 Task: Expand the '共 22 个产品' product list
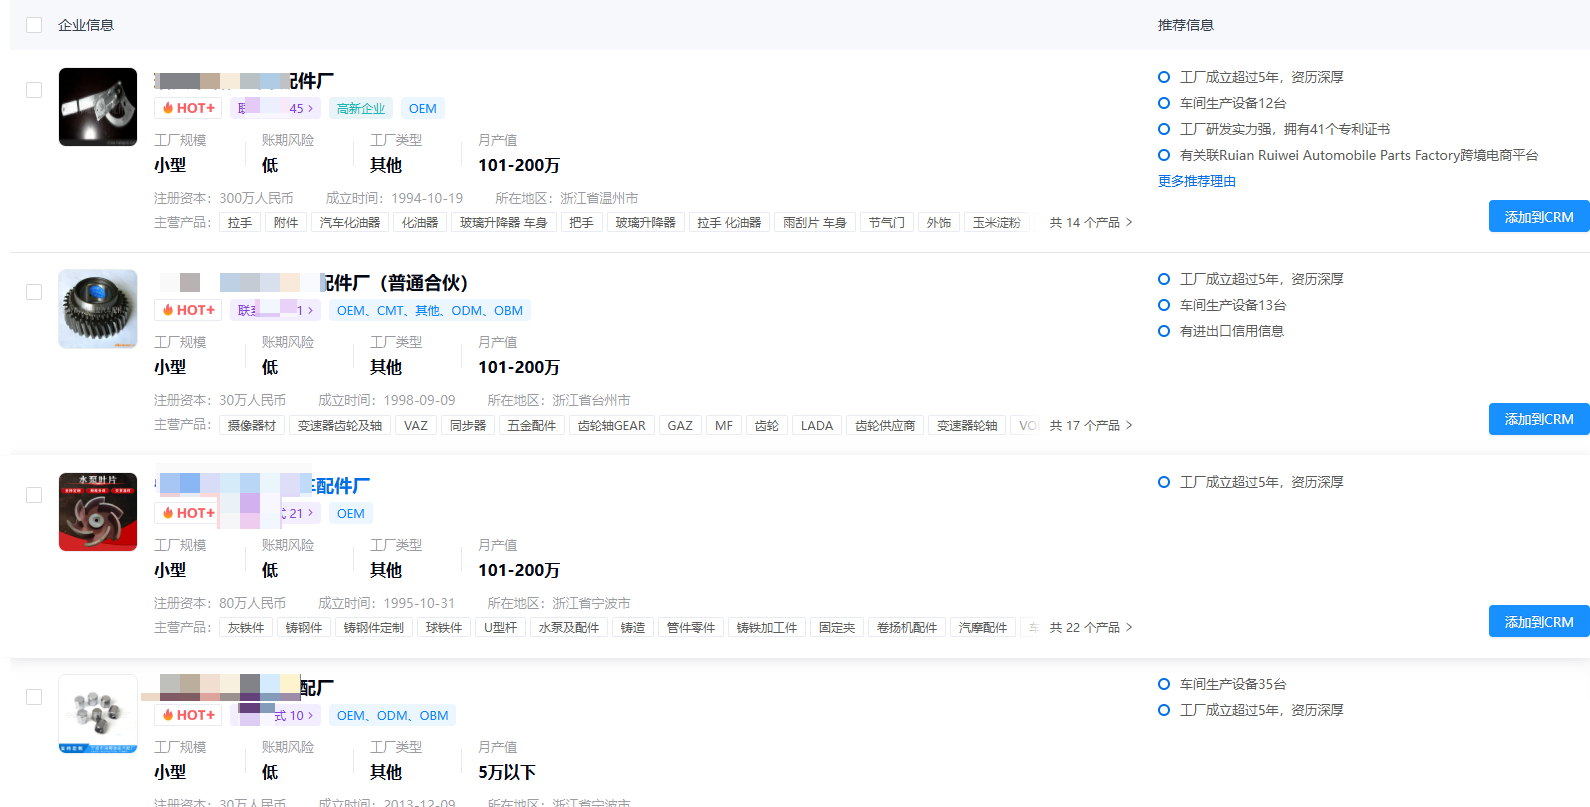1090,627
